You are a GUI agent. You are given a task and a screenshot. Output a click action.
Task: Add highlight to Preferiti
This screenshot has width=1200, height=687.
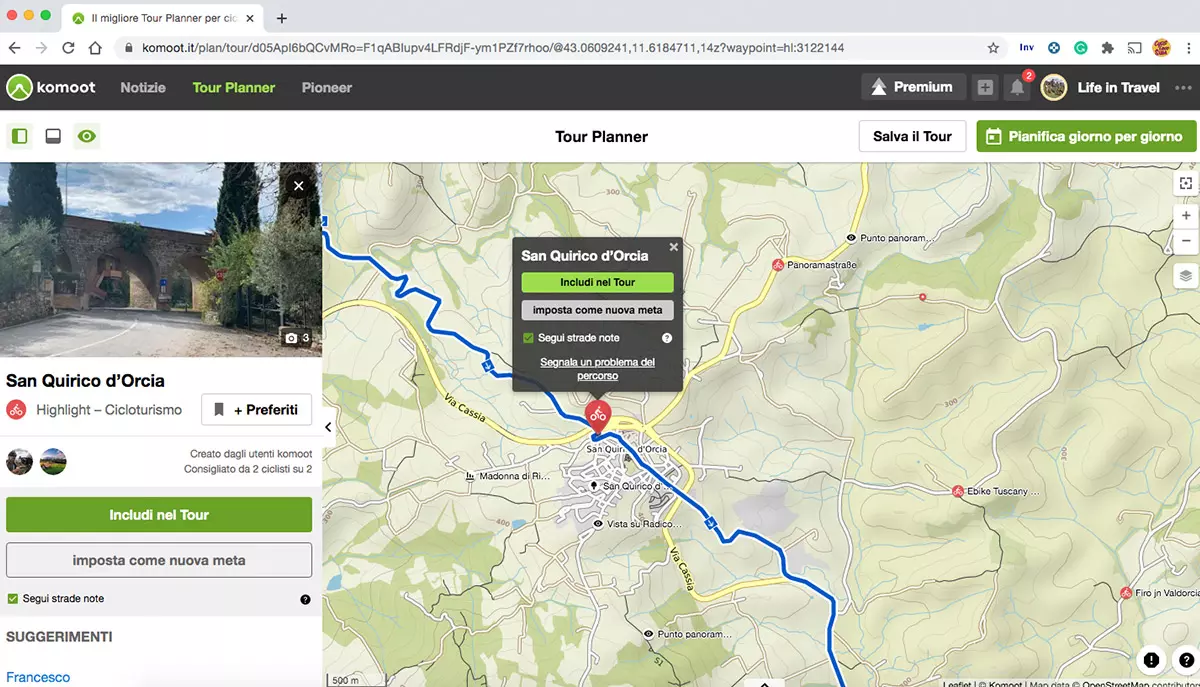click(x=257, y=410)
